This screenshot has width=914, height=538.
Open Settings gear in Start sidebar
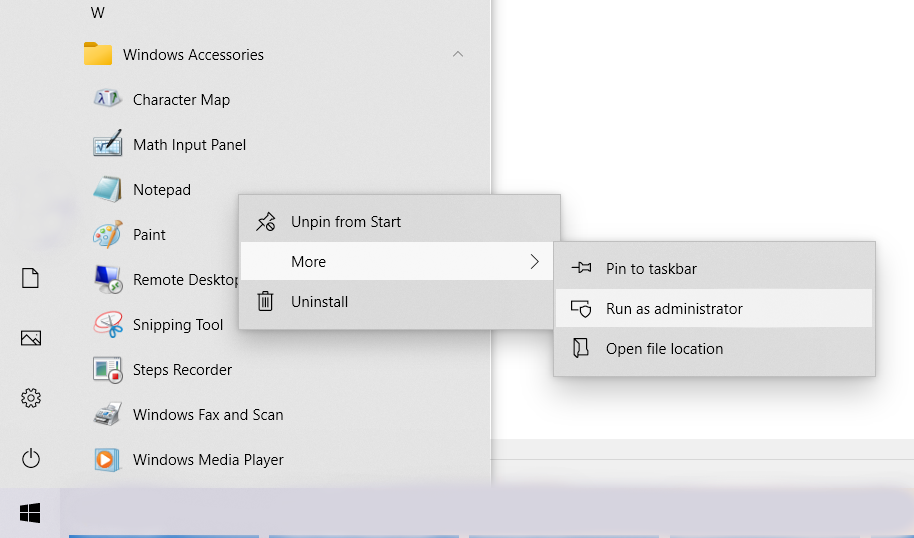coord(31,398)
